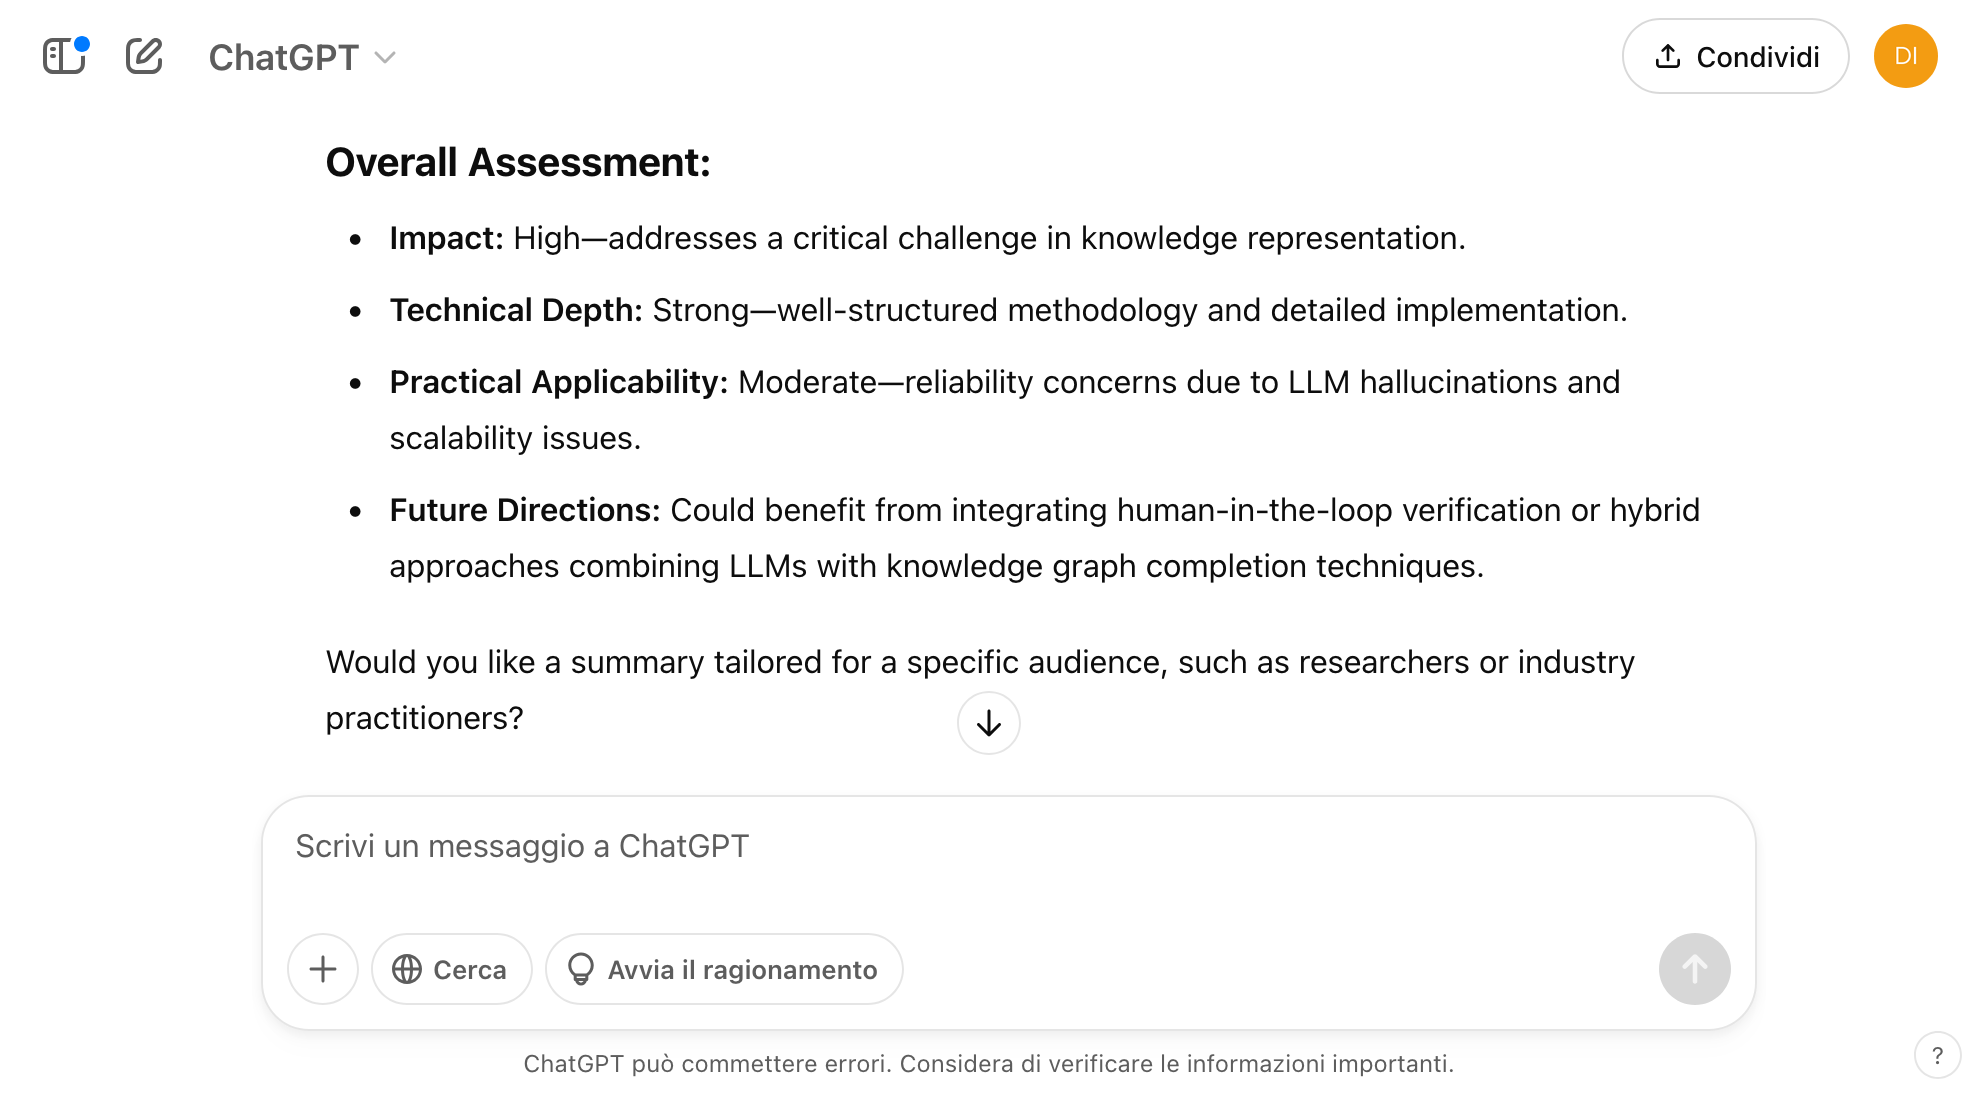Open the plus attachment menu
The height and width of the screenshot is (1096, 1978).
323,969
